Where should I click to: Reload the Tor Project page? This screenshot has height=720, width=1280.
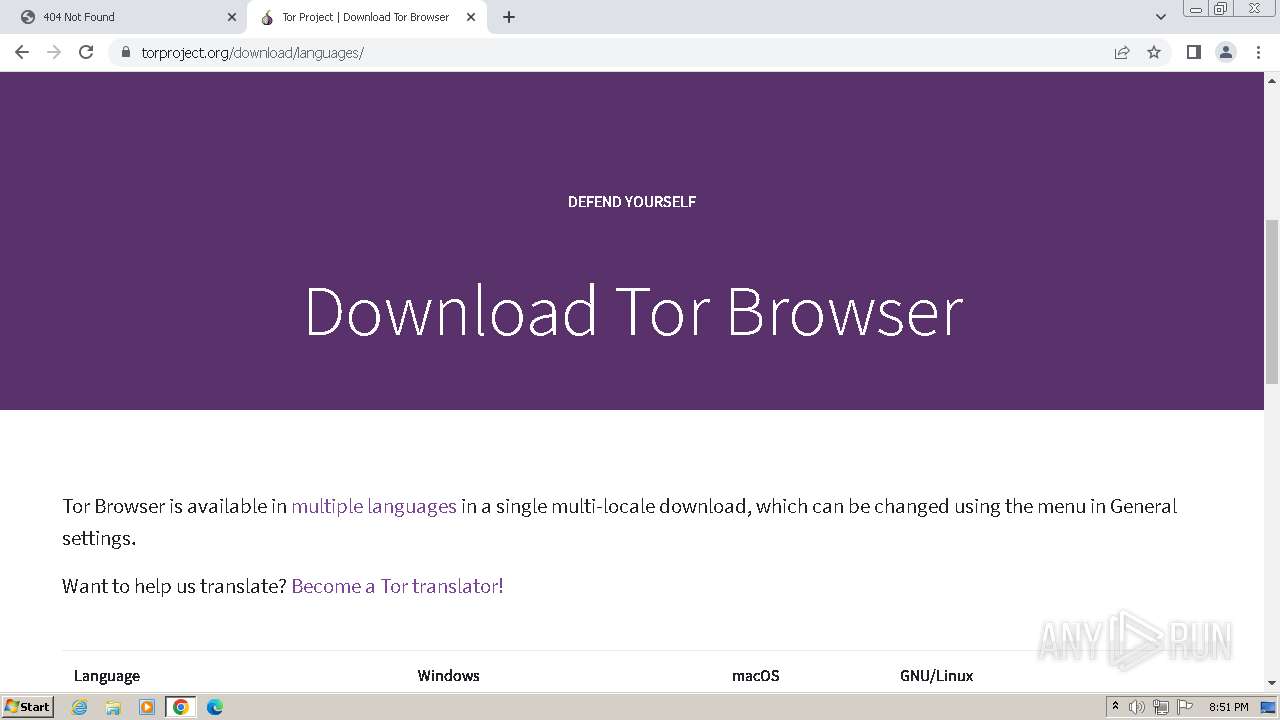point(86,52)
